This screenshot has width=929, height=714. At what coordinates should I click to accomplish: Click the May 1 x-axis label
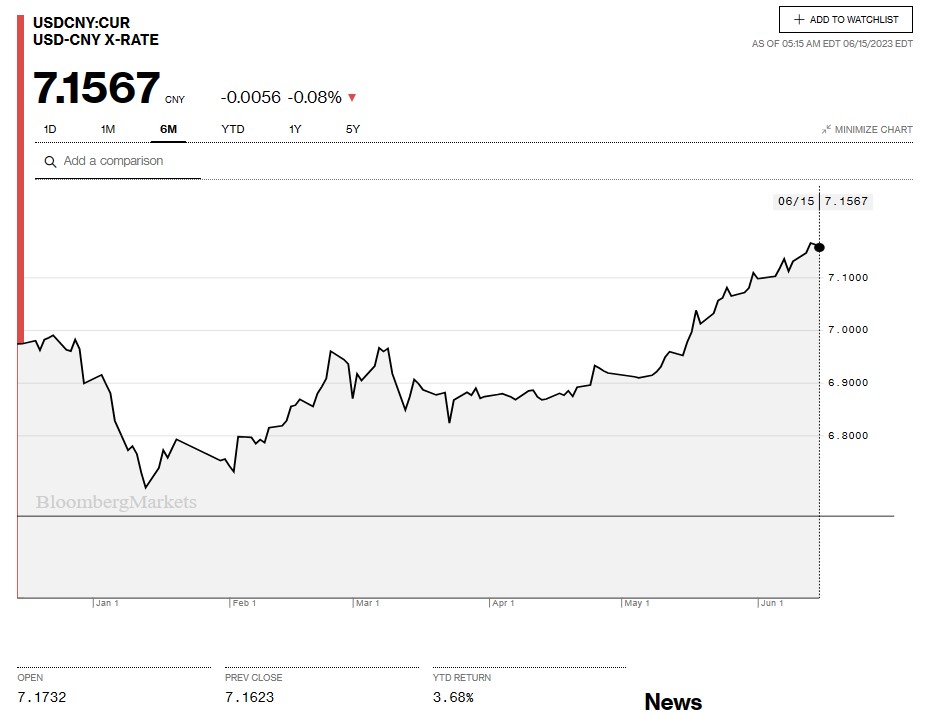click(x=637, y=603)
